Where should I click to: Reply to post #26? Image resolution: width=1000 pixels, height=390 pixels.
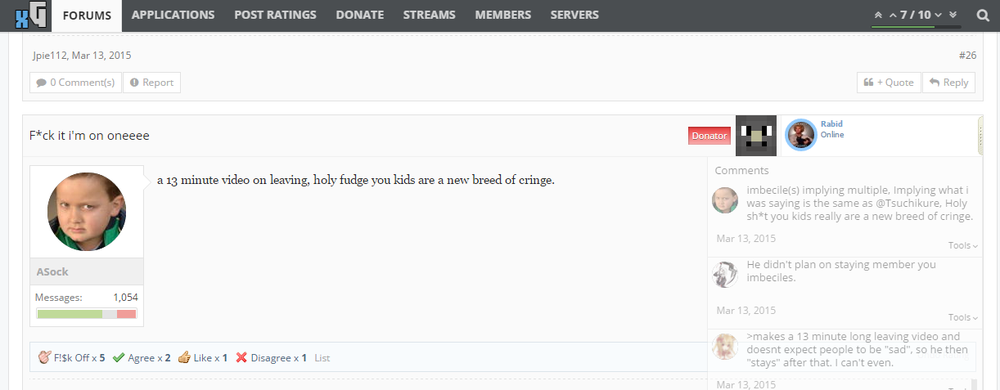949,82
